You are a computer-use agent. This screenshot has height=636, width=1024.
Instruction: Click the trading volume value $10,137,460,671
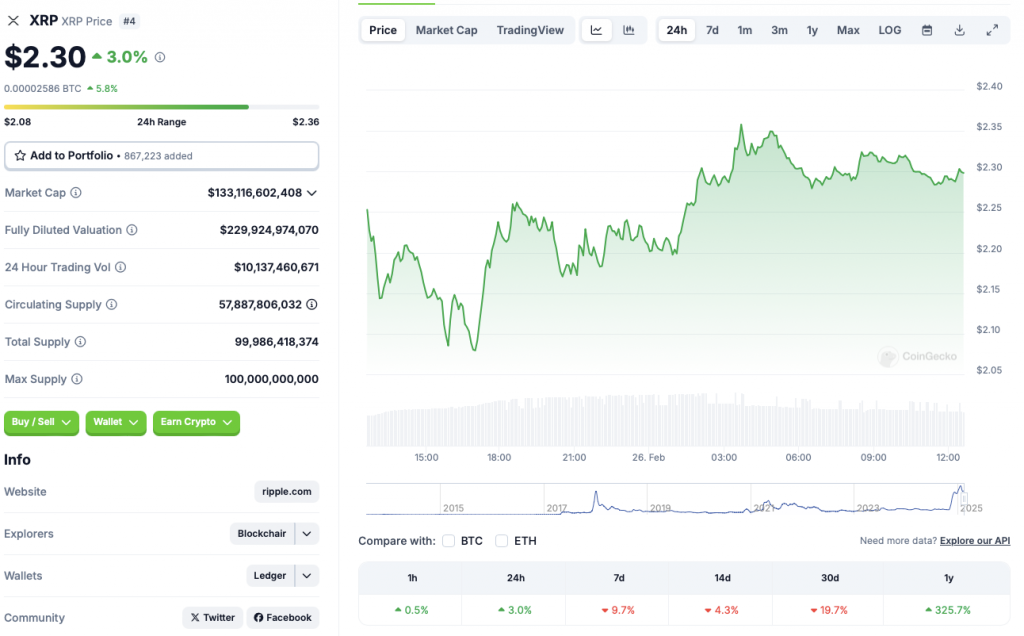[x=276, y=267]
